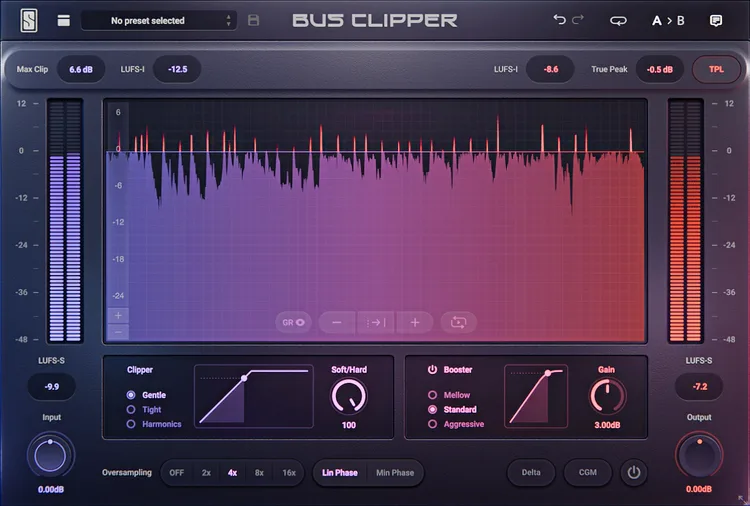Click the booster Gain knob
Screen dimensions: 750x506
[x=607, y=396]
